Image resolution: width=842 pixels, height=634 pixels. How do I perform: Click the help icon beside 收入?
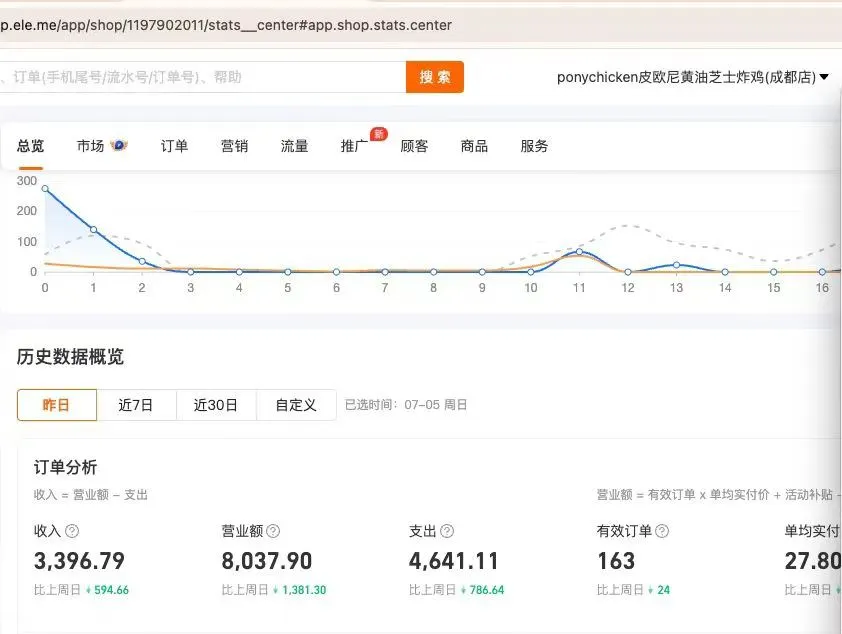click(72, 531)
